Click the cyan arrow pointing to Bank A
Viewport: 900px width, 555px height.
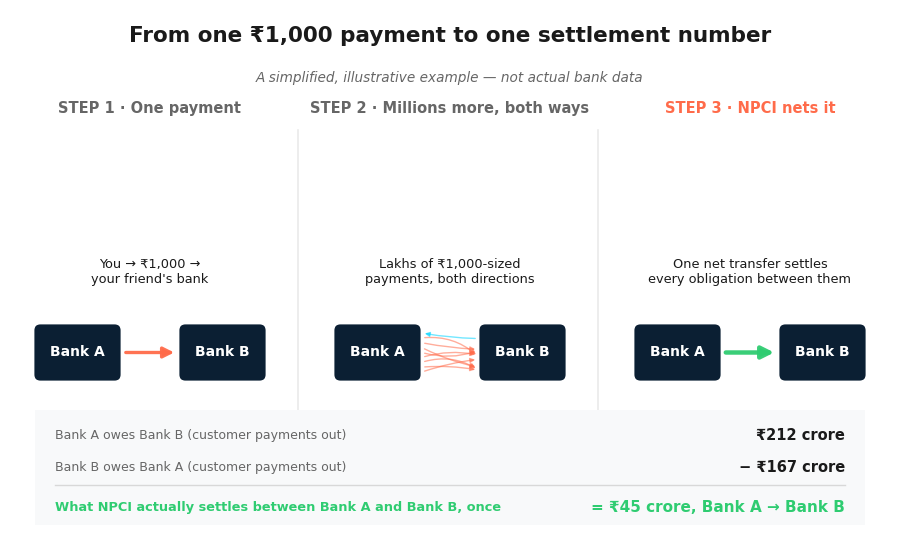click(450, 336)
